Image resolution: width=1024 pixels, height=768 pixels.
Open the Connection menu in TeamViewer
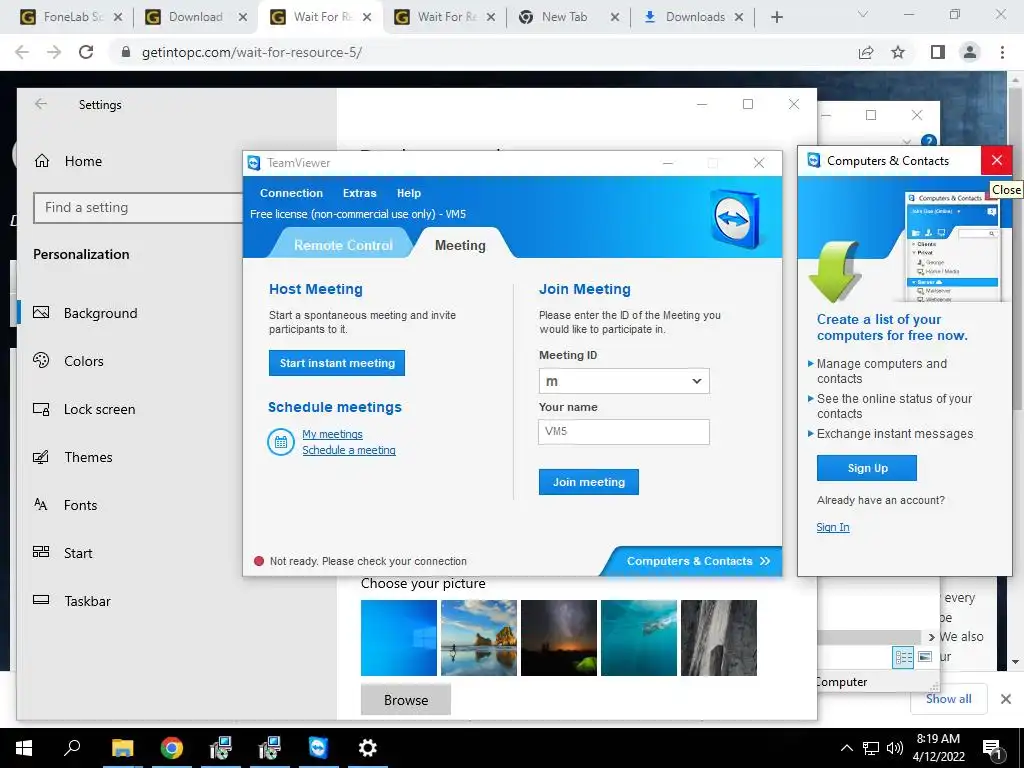point(291,193)
